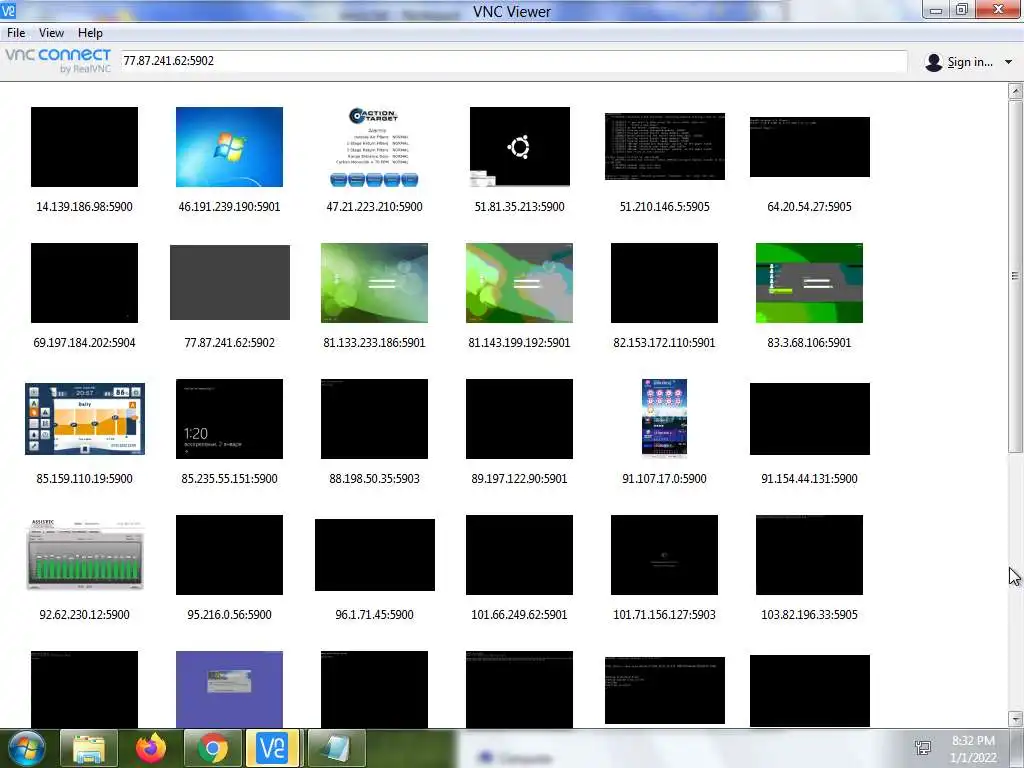Image resolution: width=1024 pixels, height=768 pixels.
Task: Click the Sign in button
Action: pyautogui.click(x=970, y=62)
